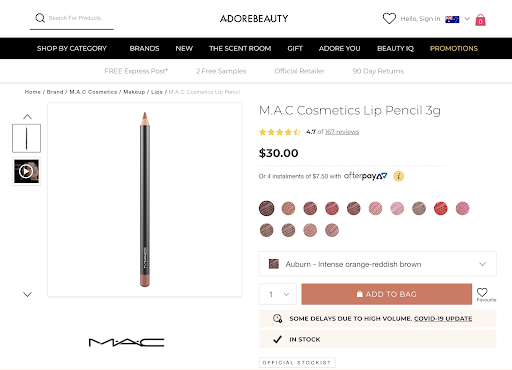Play the product video thumbnail
This screenshot has height=370, width=512.
click(26, 171)
